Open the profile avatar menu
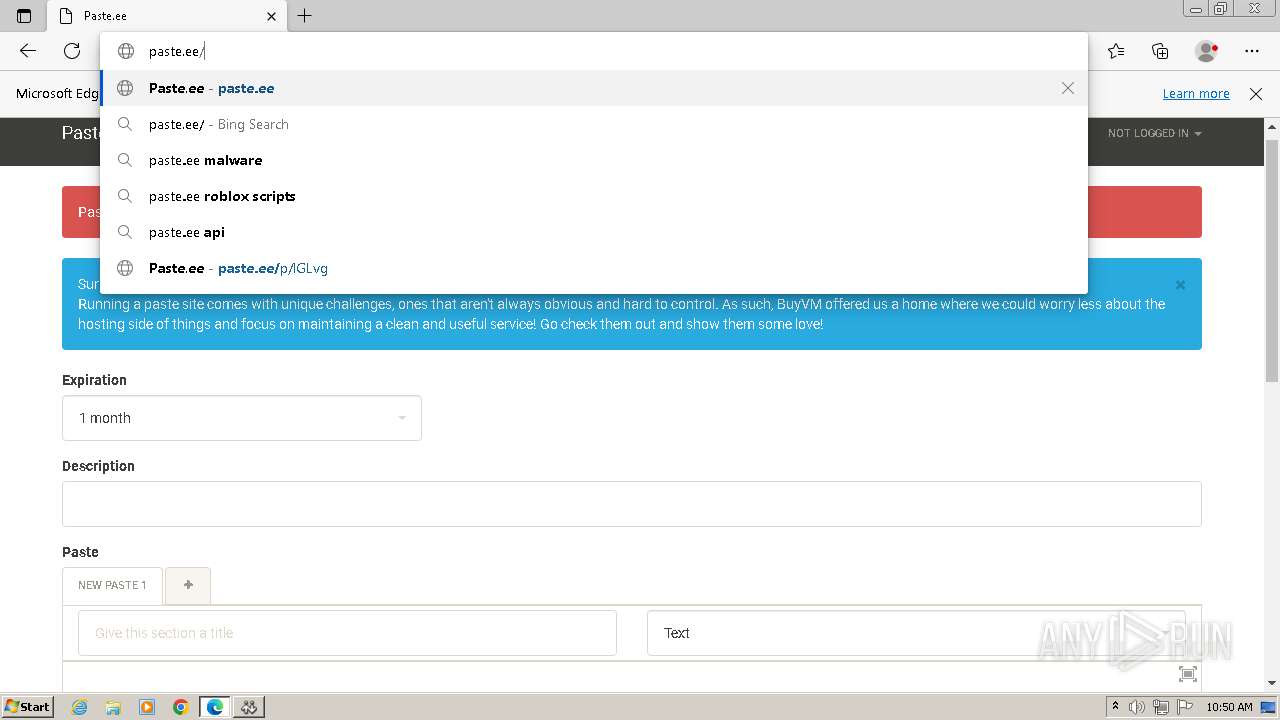 click(x=1207, y=51)
